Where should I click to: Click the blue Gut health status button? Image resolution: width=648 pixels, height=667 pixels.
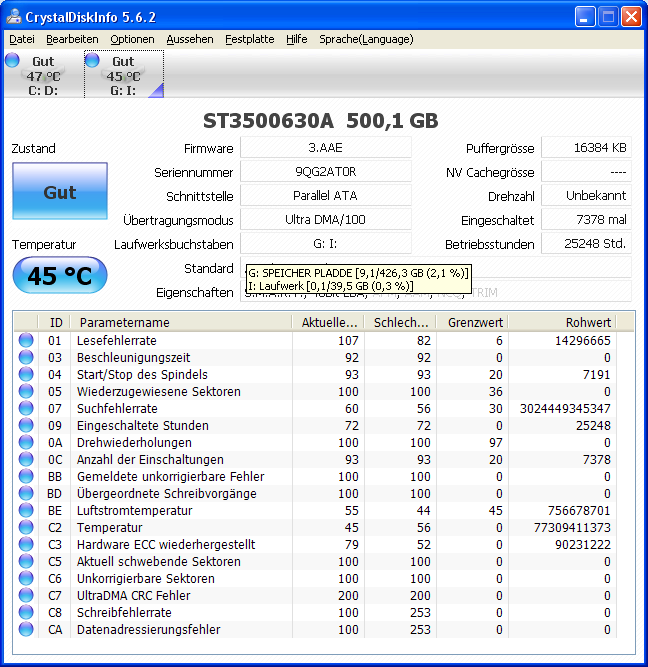click(x=60, y=191)
